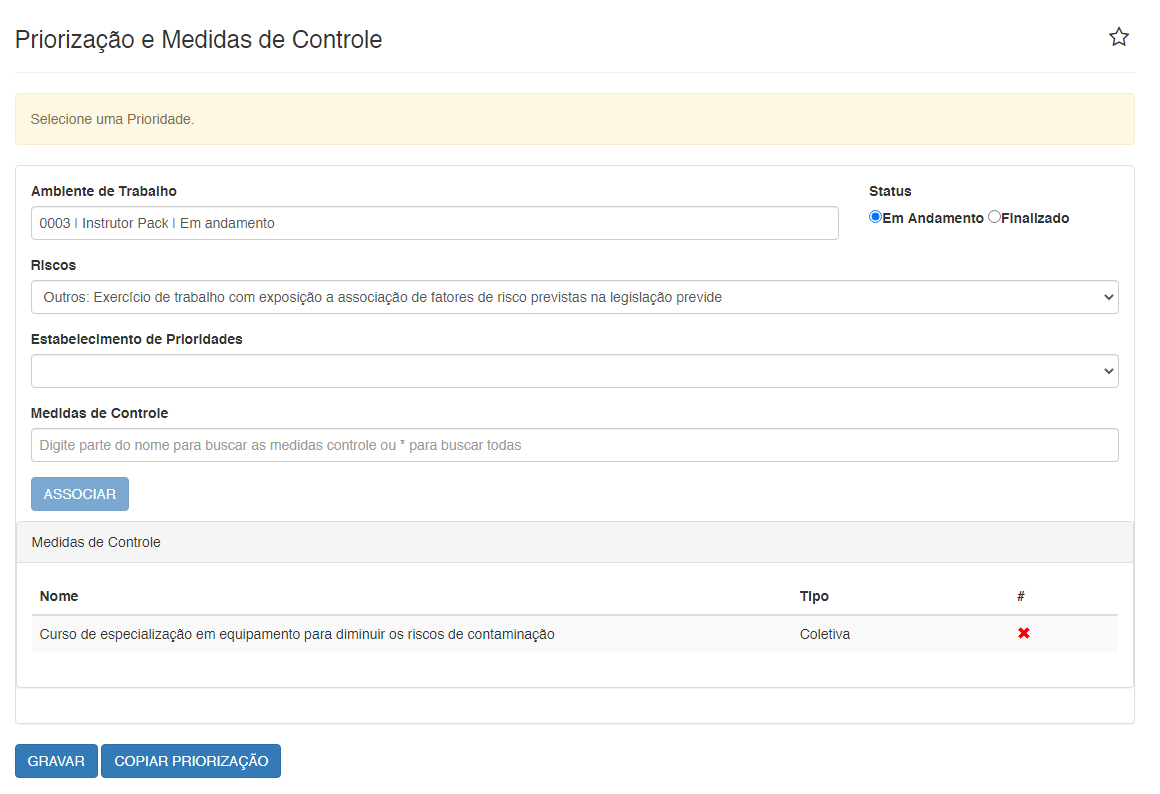
Task: Mark page as favorite with star icon
Action: coord(1119,37)
